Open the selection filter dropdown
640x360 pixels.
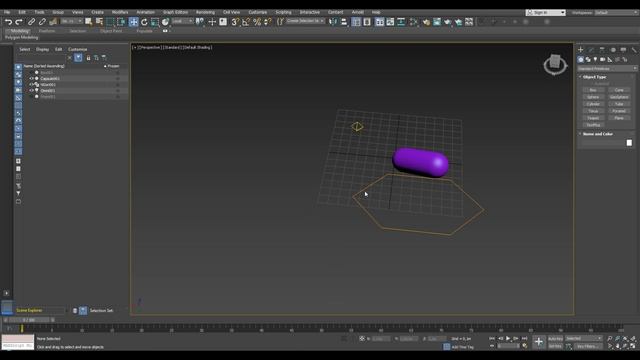click(71, 21)
